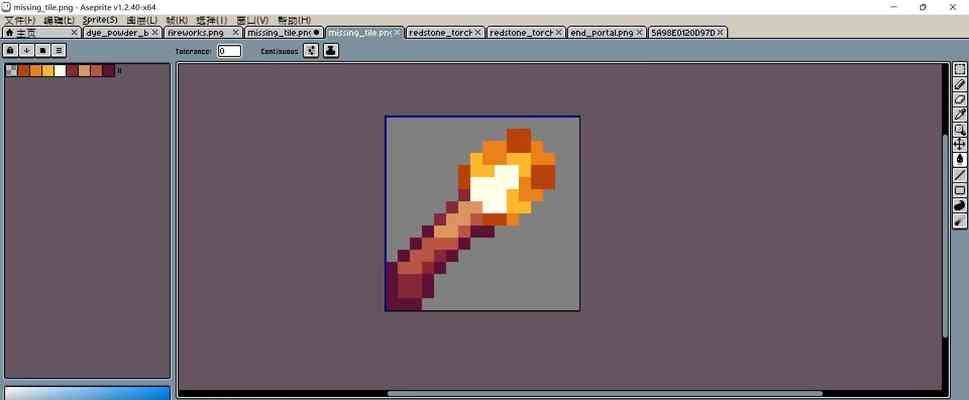Open the 帧(R) menu
The height and width of the screenshot is (400, 969).
[x=177, y=20]
